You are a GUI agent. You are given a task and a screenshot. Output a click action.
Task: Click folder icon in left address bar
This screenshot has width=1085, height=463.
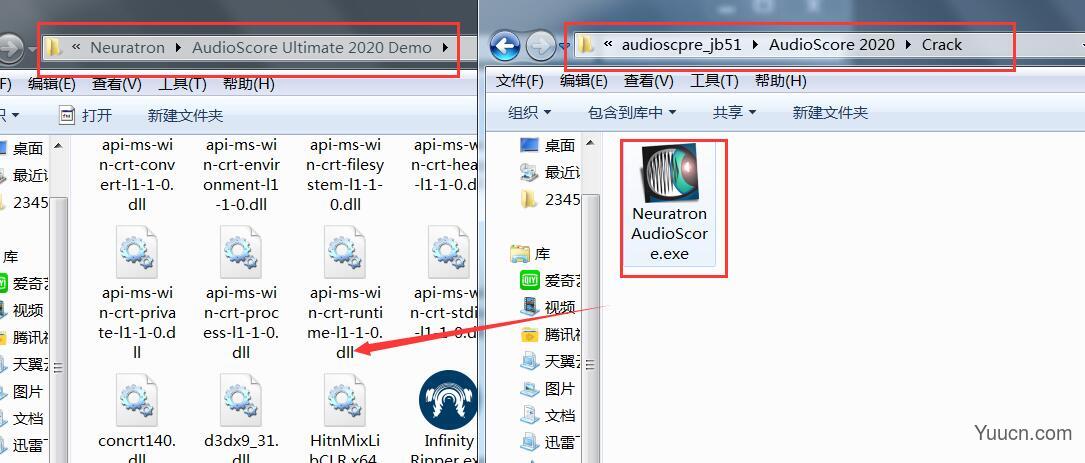coord(54,48)
